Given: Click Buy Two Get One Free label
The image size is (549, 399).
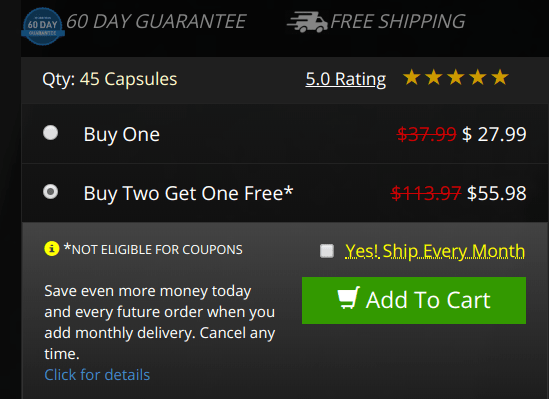Looking at the screenshot, I should [x=188, y=194].
